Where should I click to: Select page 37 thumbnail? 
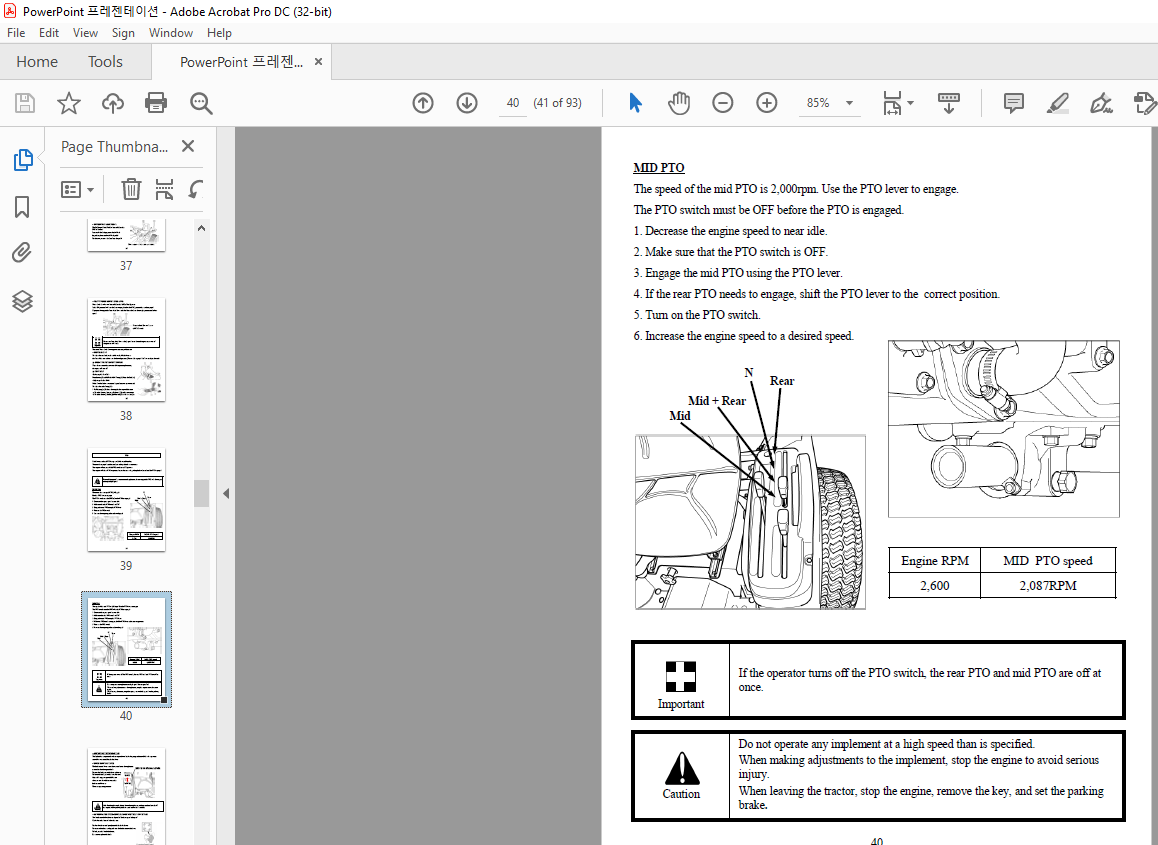[x=126, y=235]
